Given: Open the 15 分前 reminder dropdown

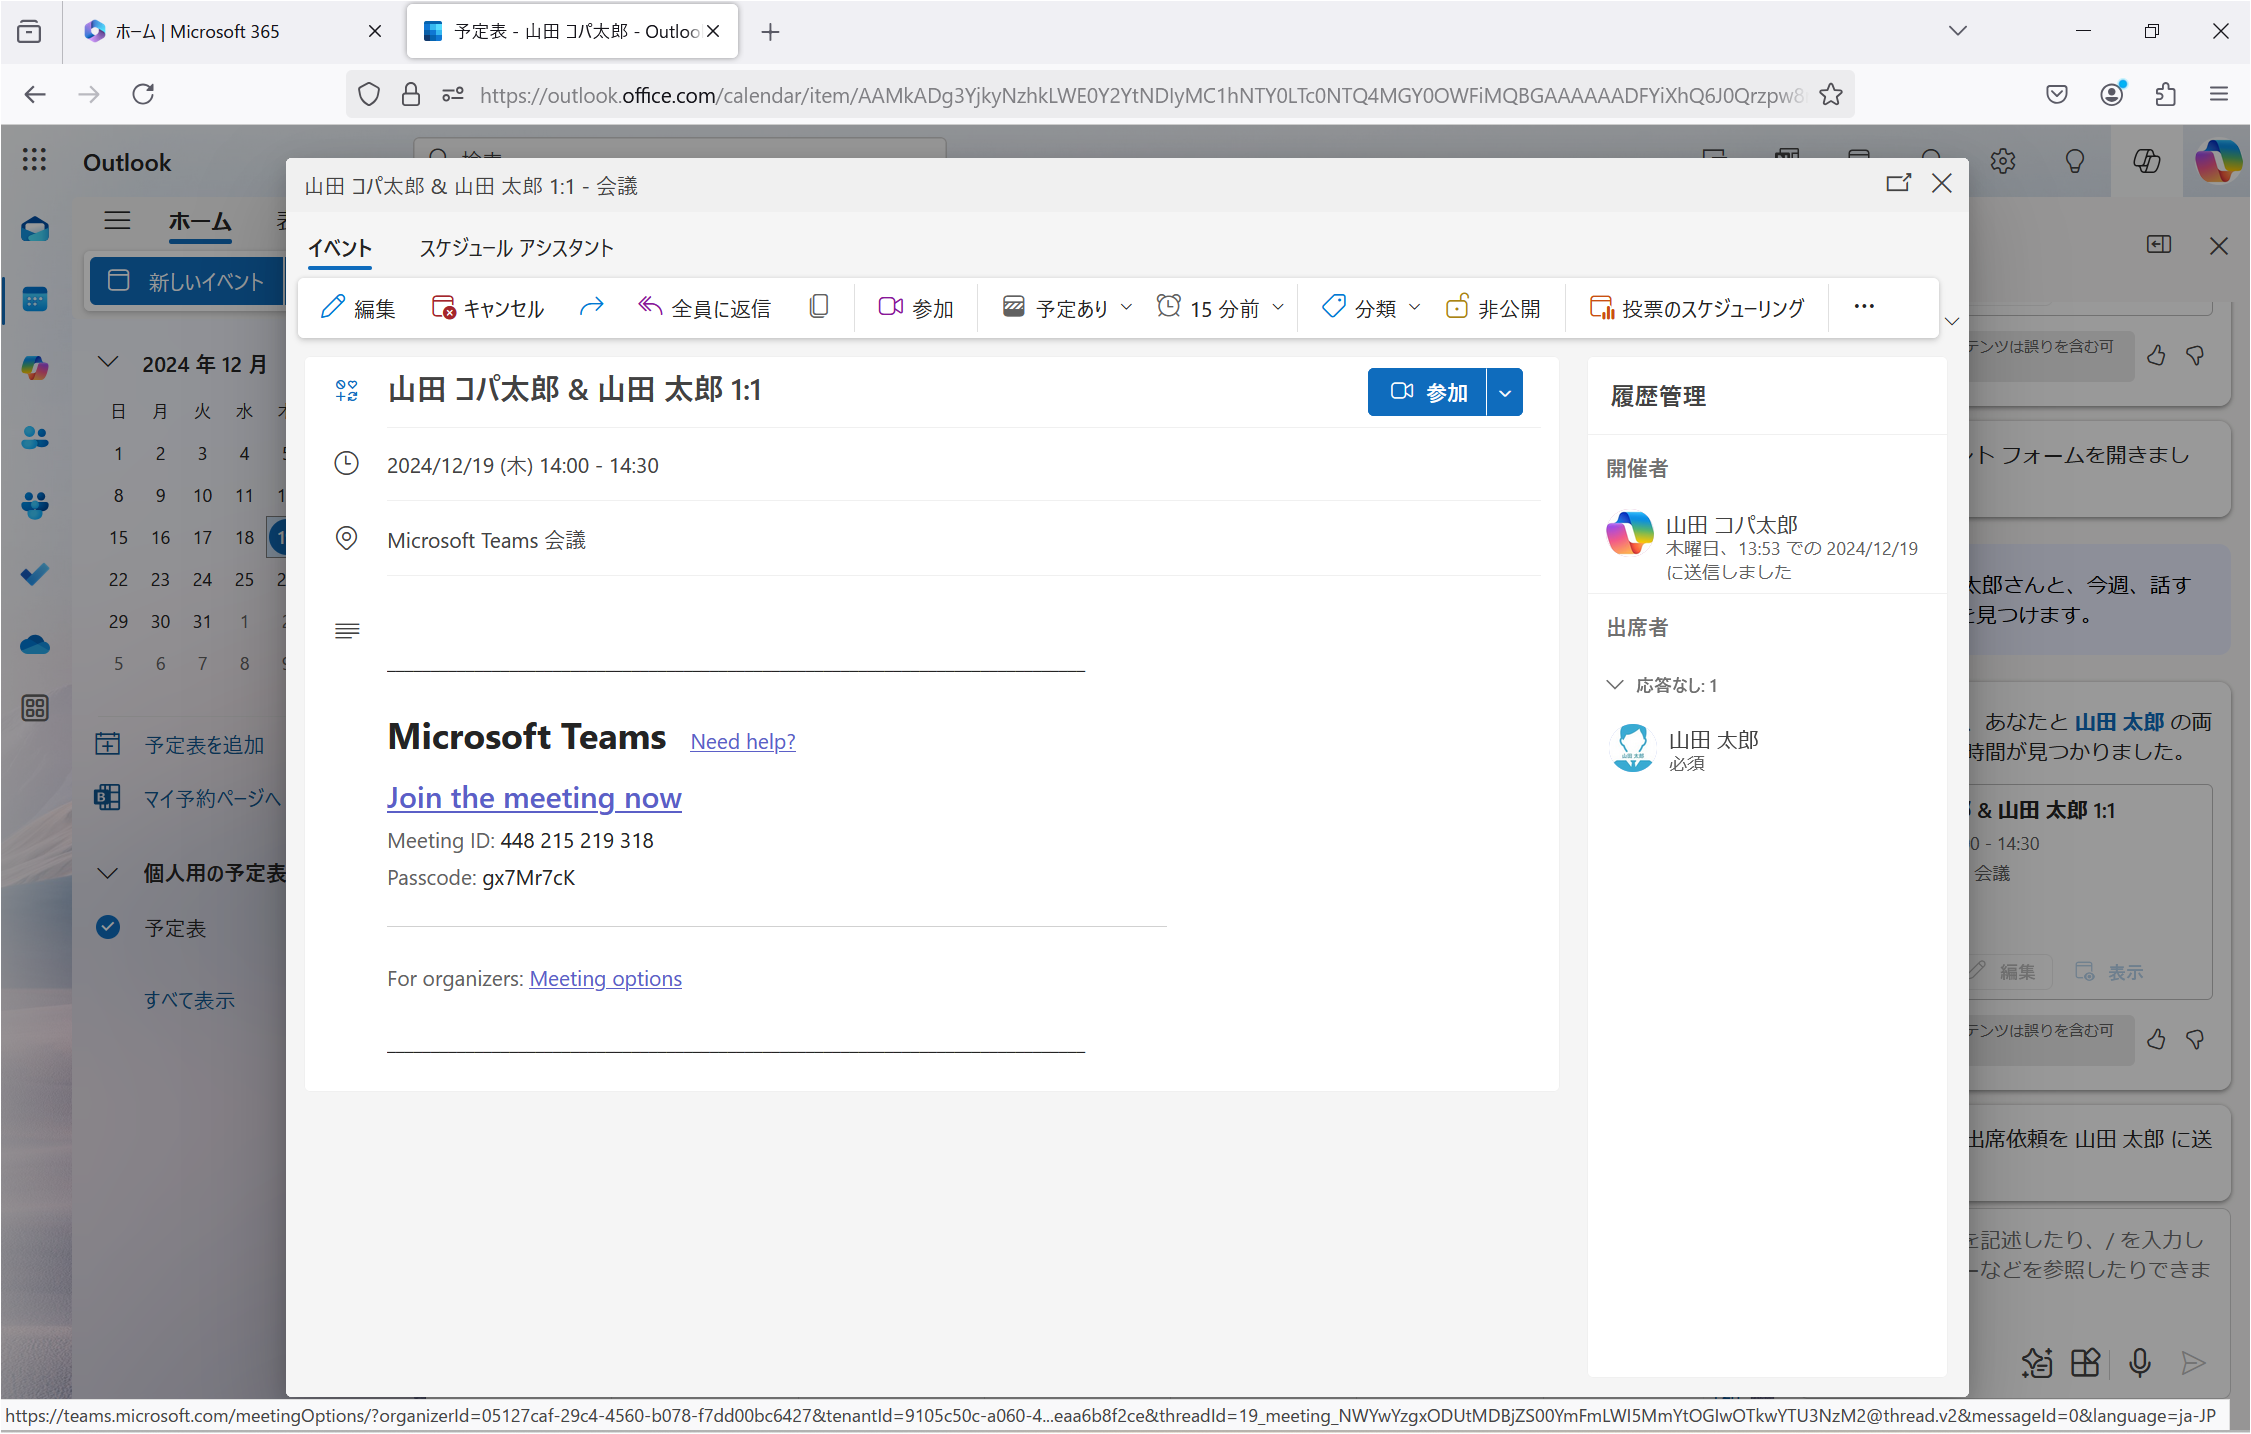Looking at the screenshot, I should pyautogui.click(x=1220, y=308).
